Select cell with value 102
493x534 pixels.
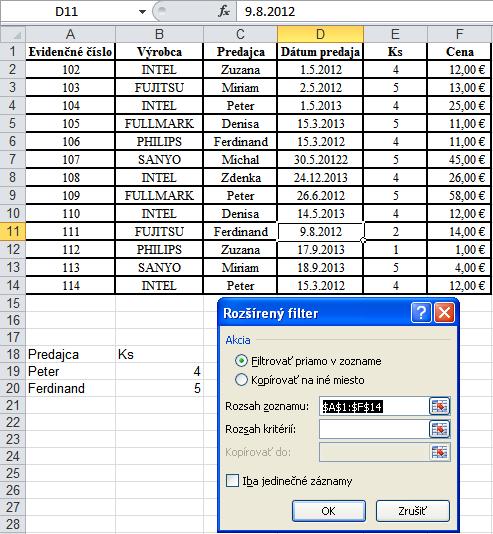coord(70,70)
